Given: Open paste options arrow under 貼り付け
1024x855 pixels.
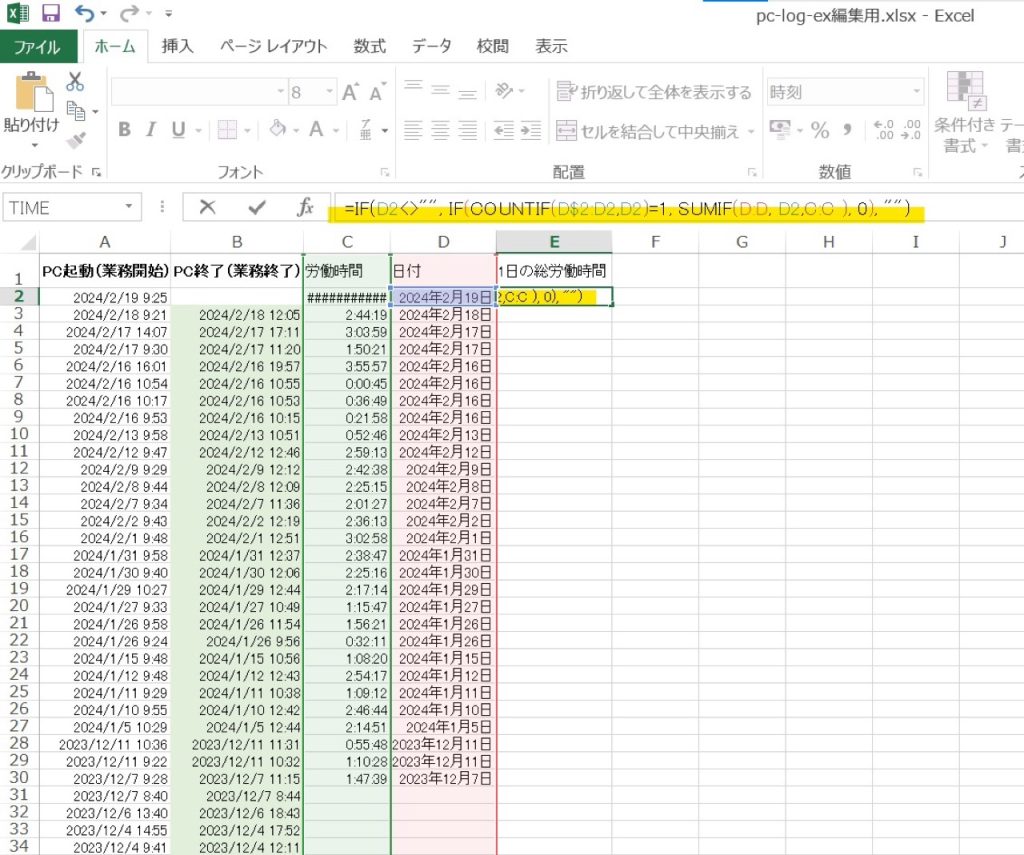Looking at the screenshot, I should 34,145.
